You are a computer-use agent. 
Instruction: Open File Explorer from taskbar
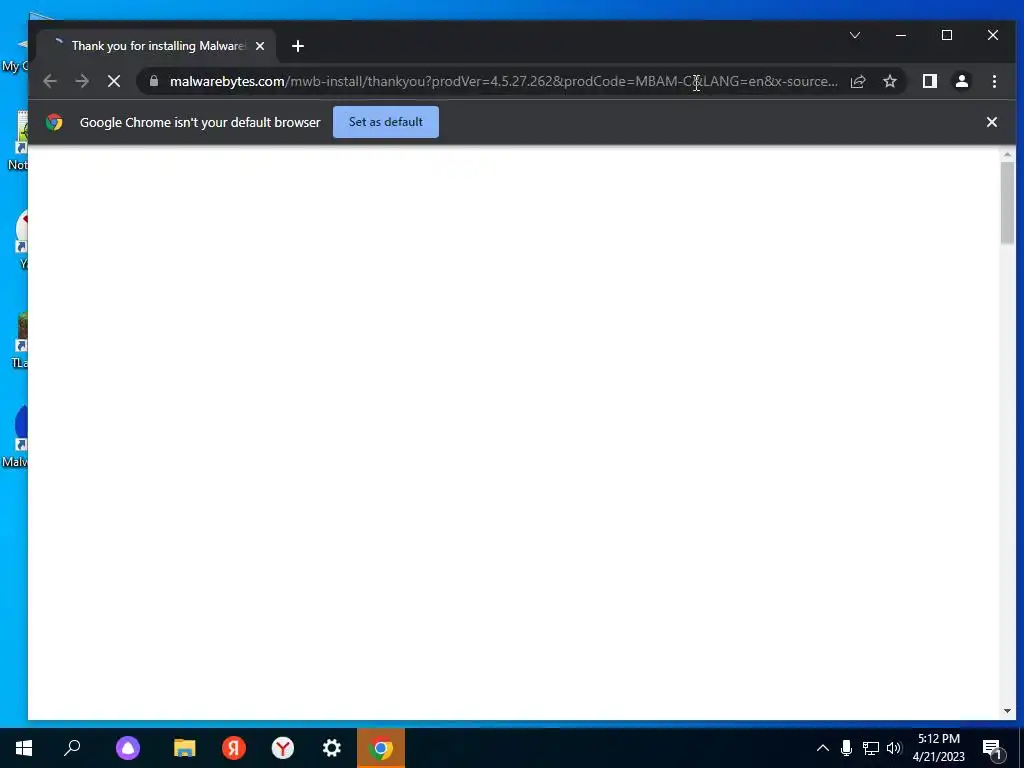click(x=185, y=748)
